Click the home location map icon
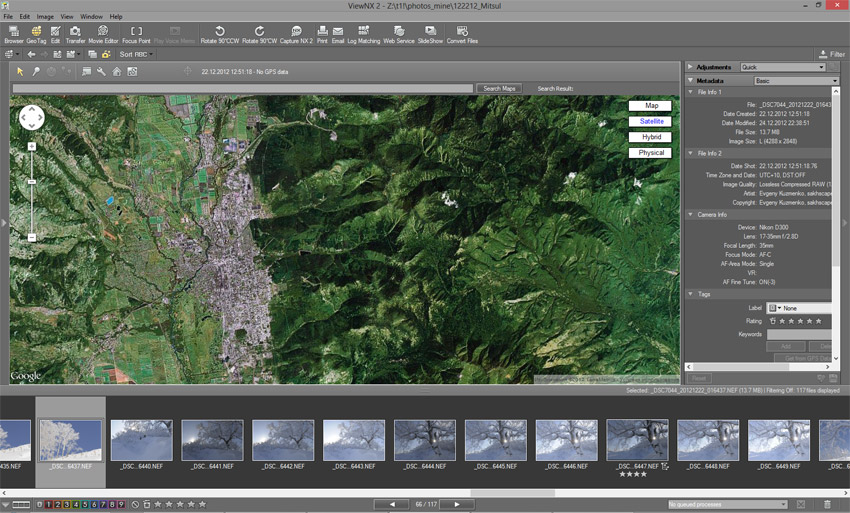 point(117,71)
